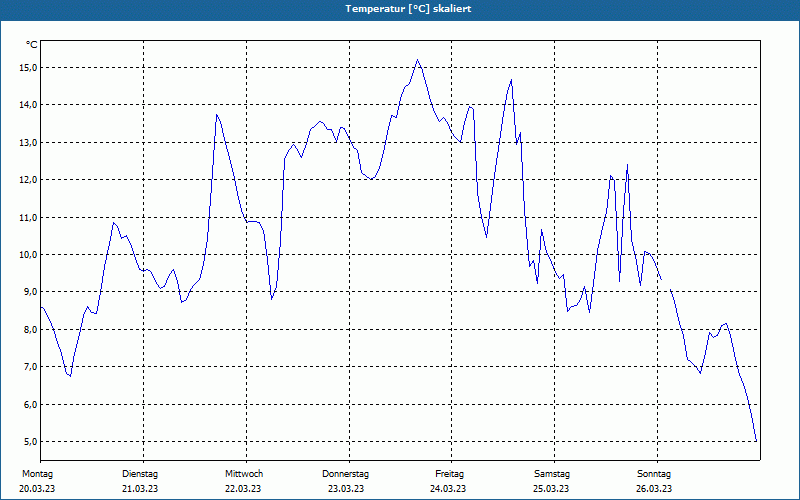
Task: Select the 'Mittwoch' day label
Action: [244, 474]
